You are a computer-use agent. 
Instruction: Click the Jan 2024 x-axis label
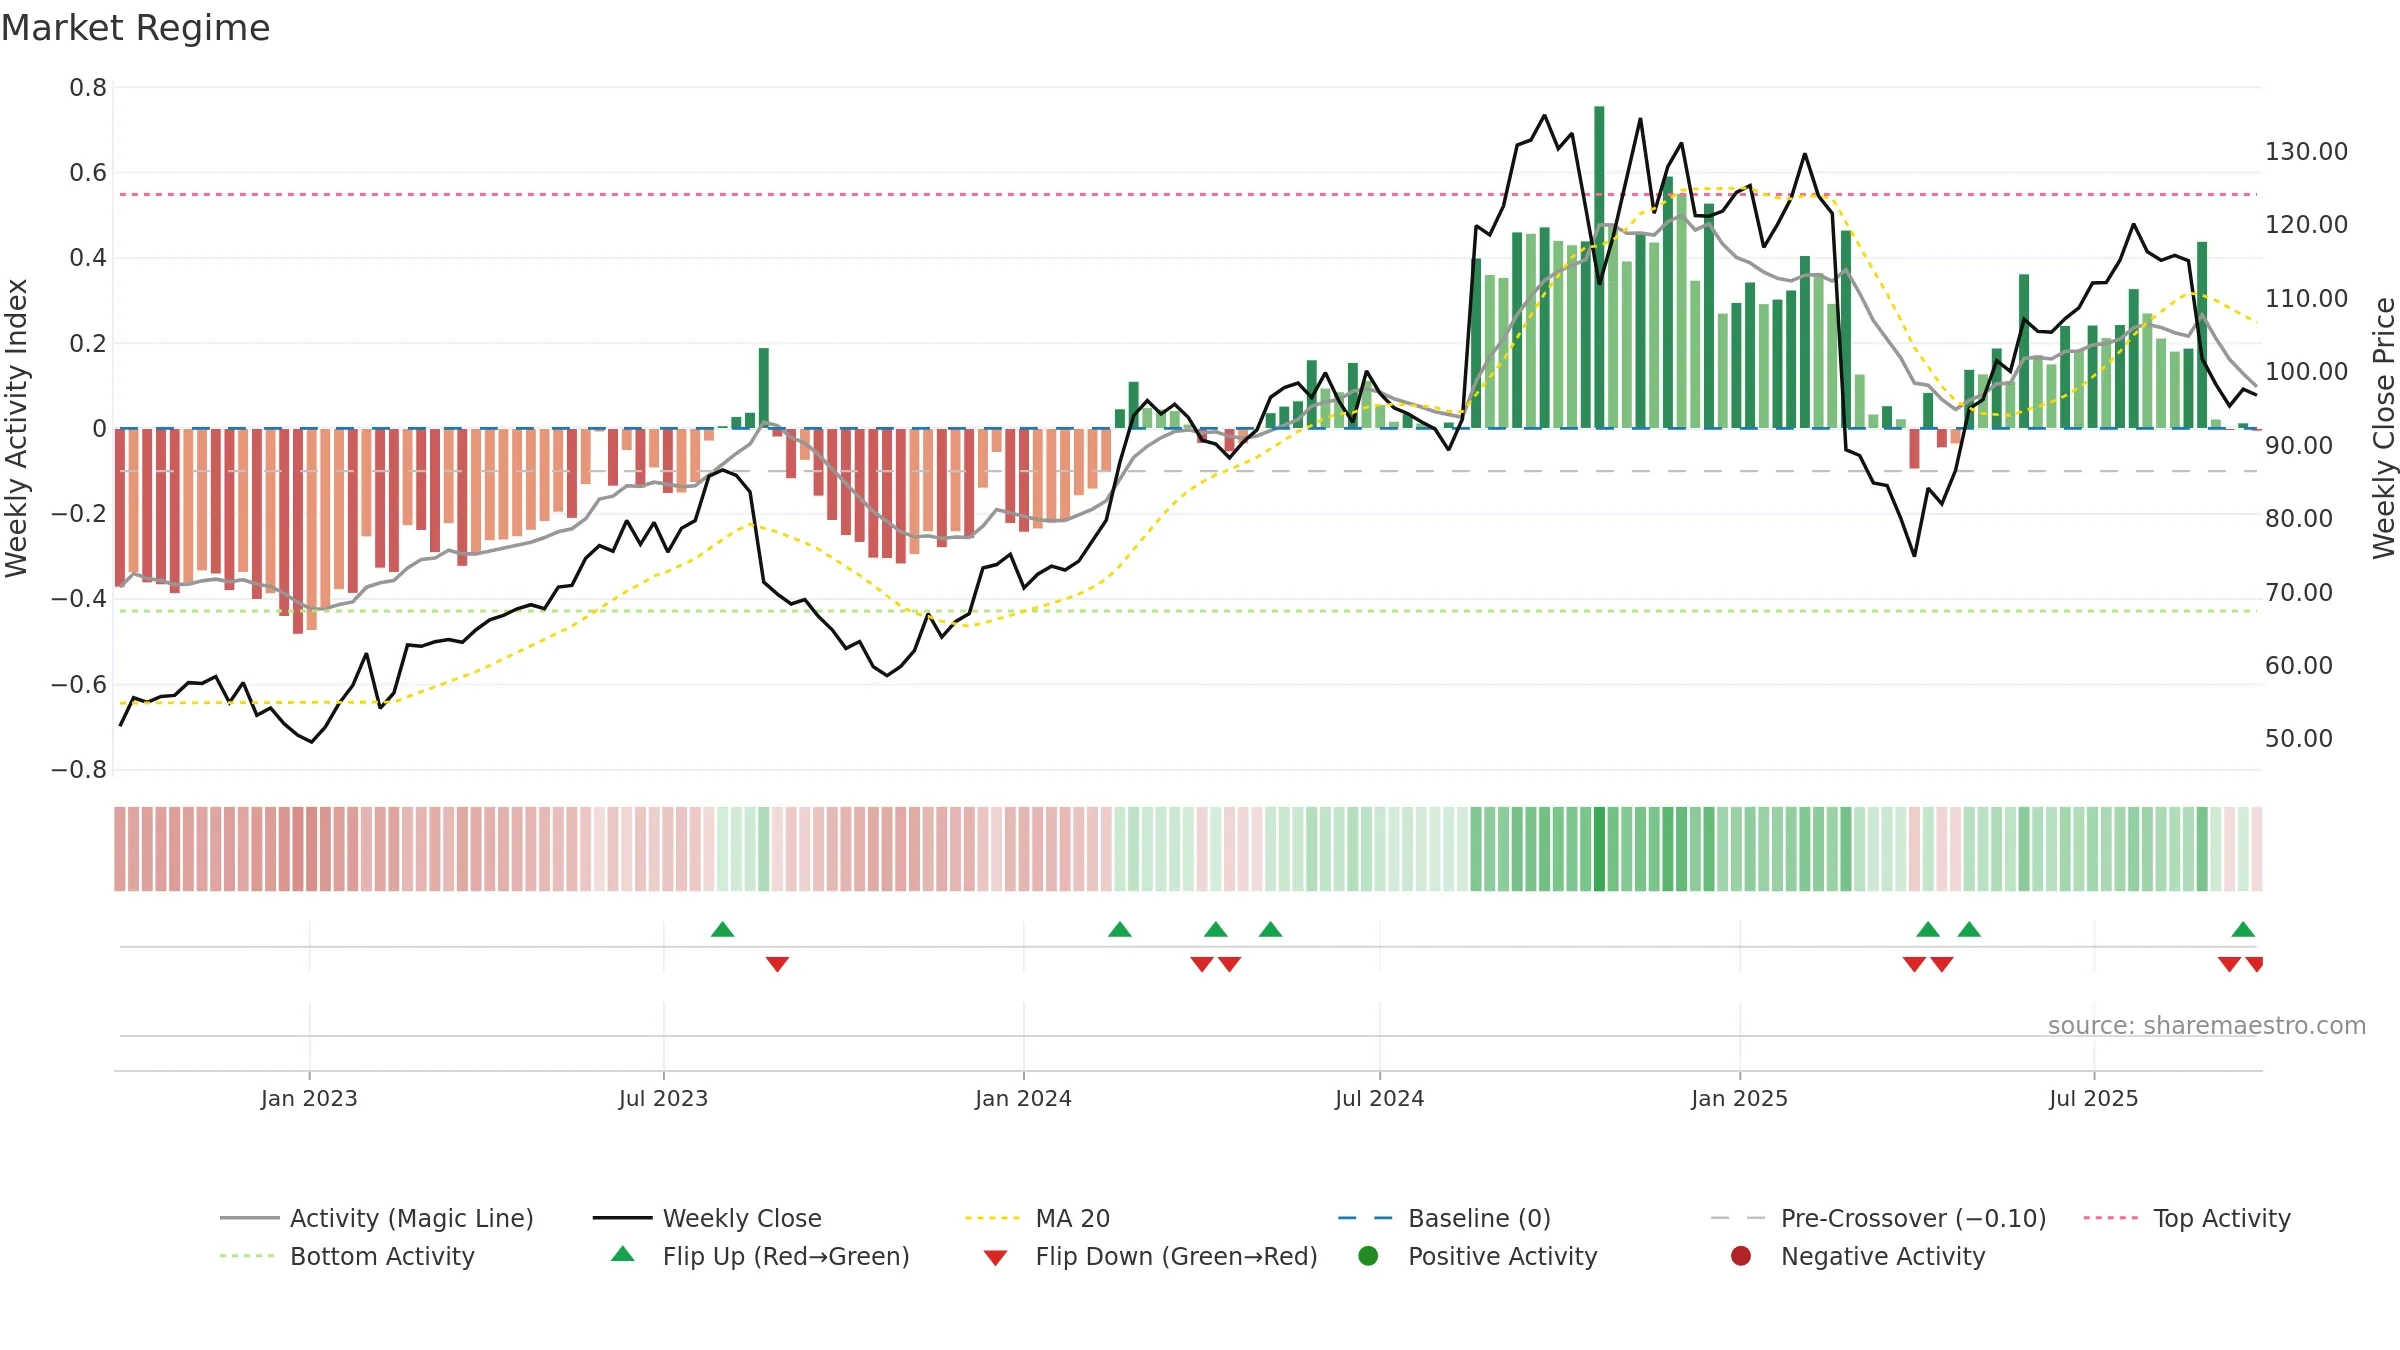1023,1098
